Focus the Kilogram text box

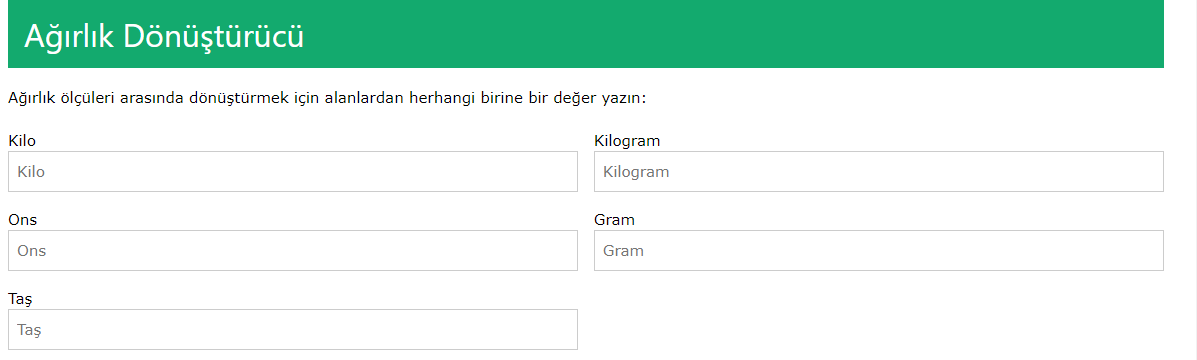(879, 172)
